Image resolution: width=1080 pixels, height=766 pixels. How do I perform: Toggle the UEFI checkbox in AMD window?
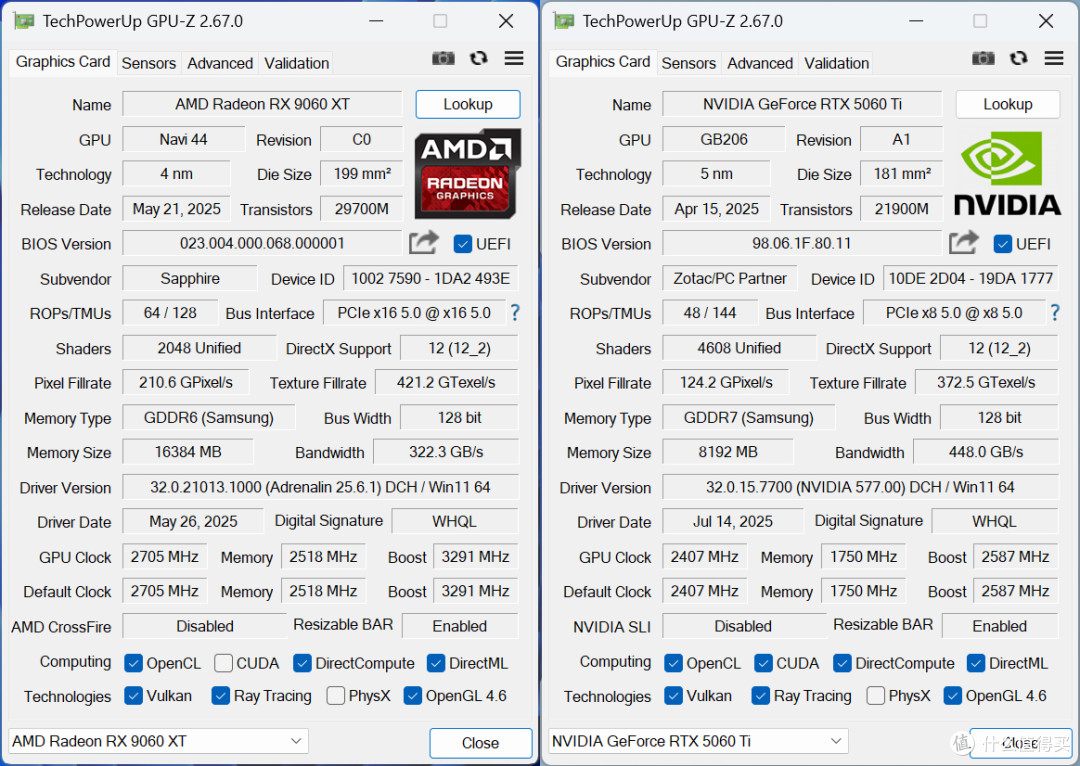(463, 244)
